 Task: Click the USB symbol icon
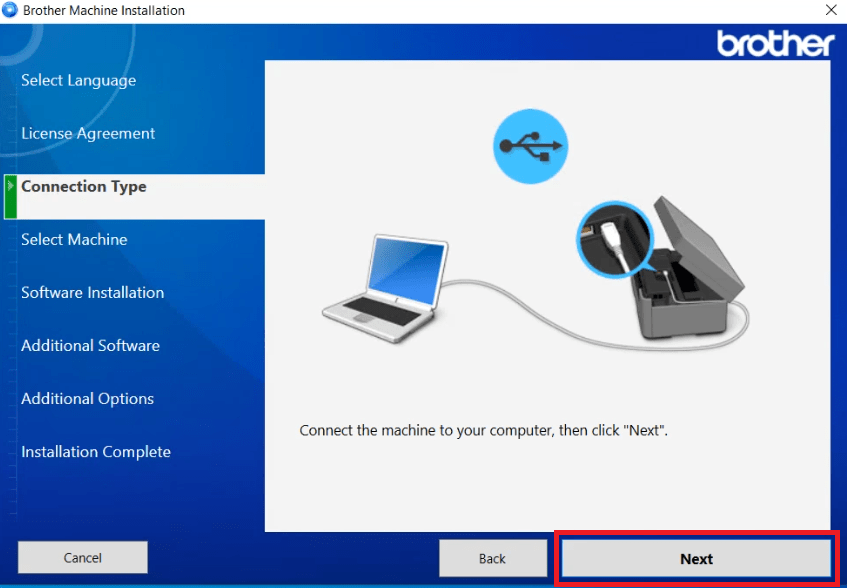tap(530, 146)
